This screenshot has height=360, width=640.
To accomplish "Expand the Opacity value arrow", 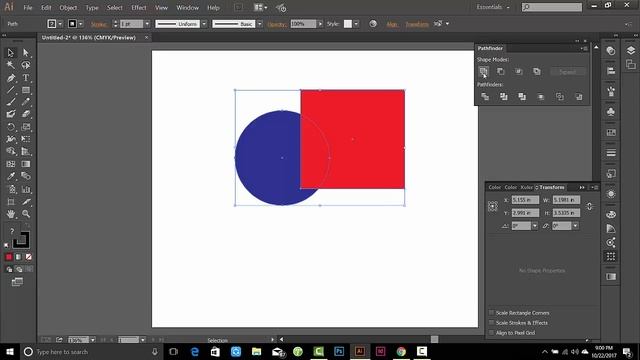I will tap(320, 24).
